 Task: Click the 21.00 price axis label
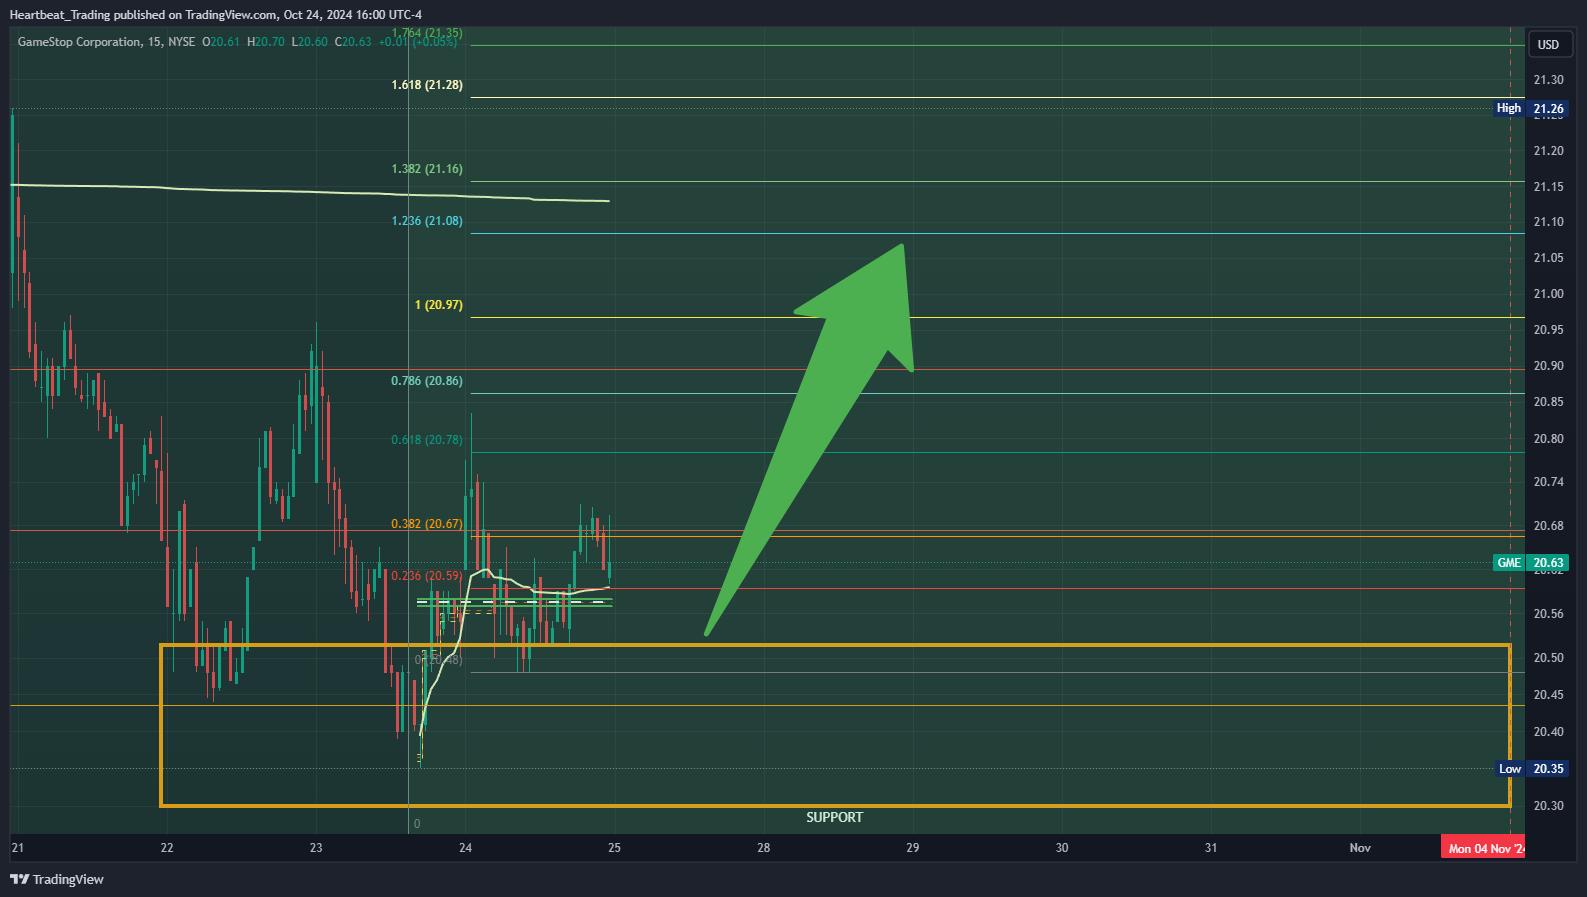click(1548, 294)
